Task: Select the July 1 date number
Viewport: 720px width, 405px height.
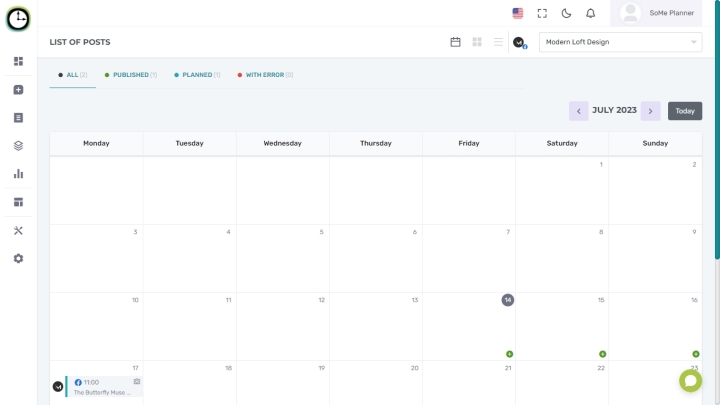Action: coord(601,164)
